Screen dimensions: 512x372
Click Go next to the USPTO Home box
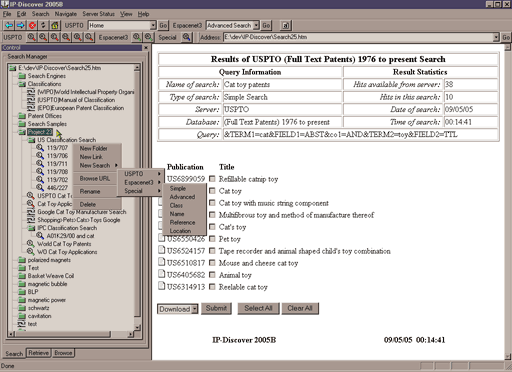163,25
